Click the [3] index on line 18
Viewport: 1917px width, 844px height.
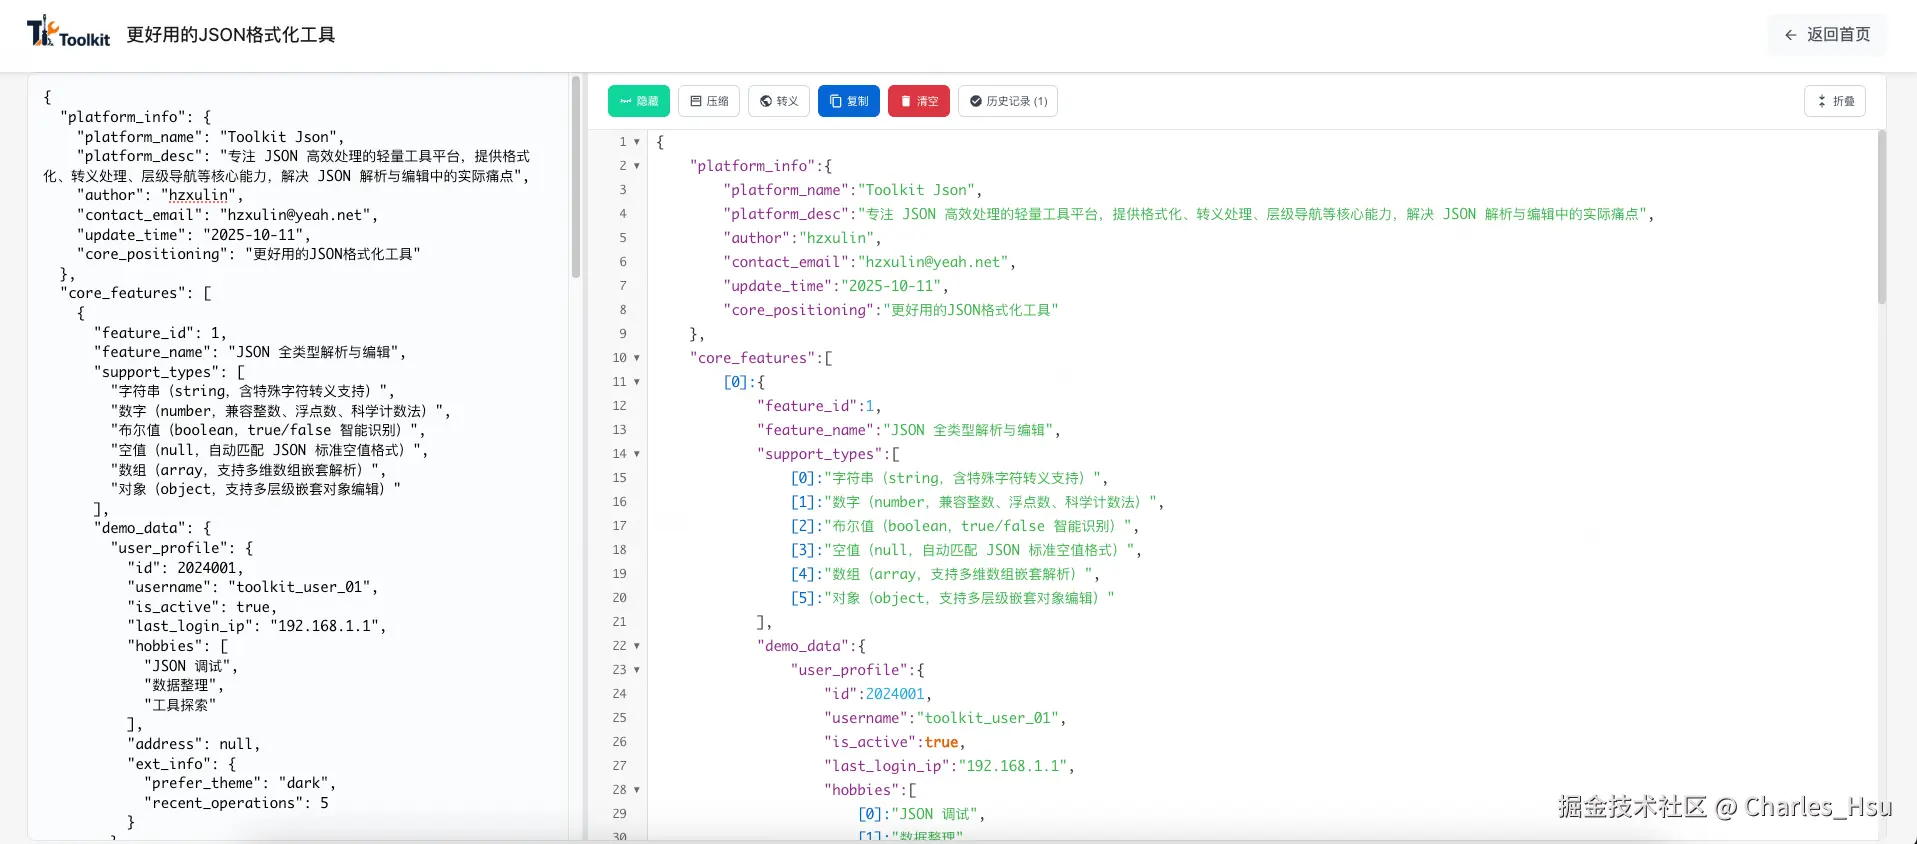(x=802, y=550)
